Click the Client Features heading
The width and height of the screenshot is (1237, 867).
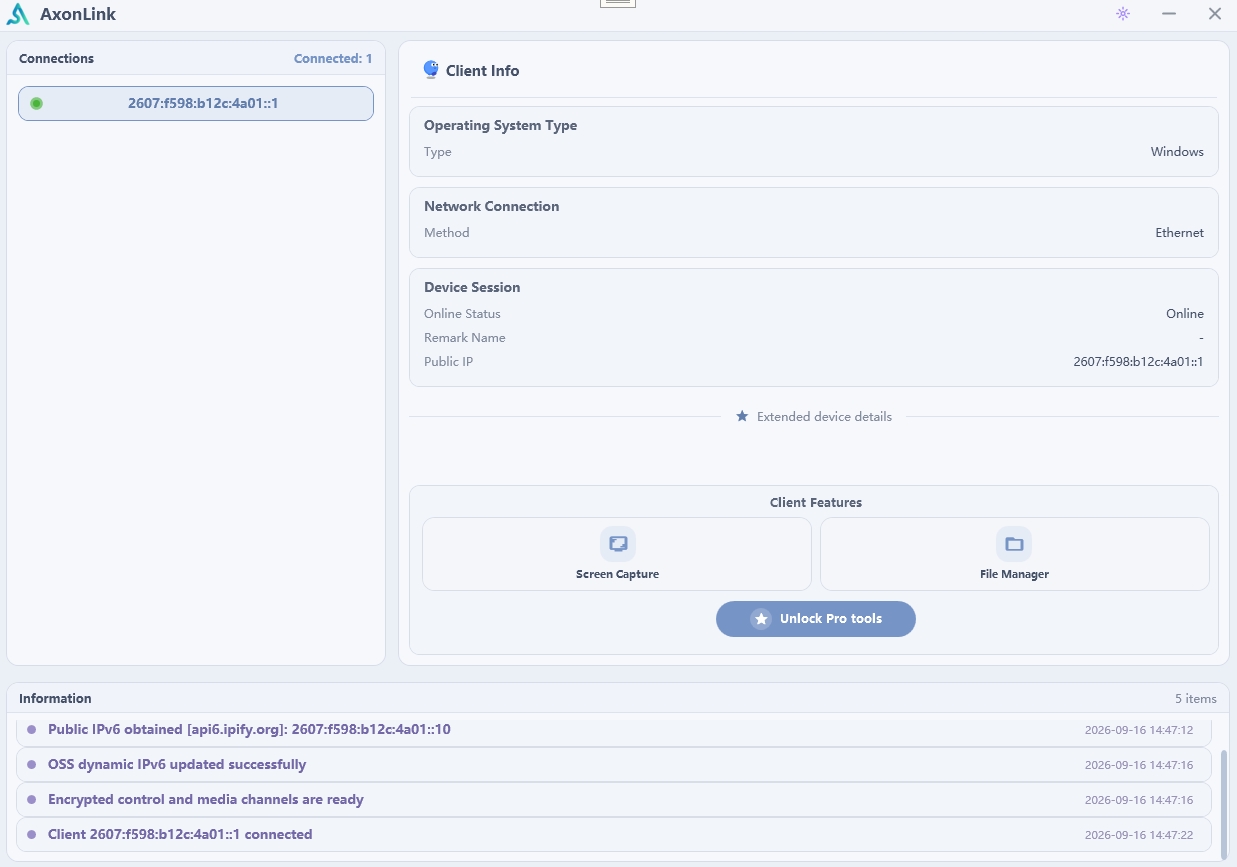816,503
